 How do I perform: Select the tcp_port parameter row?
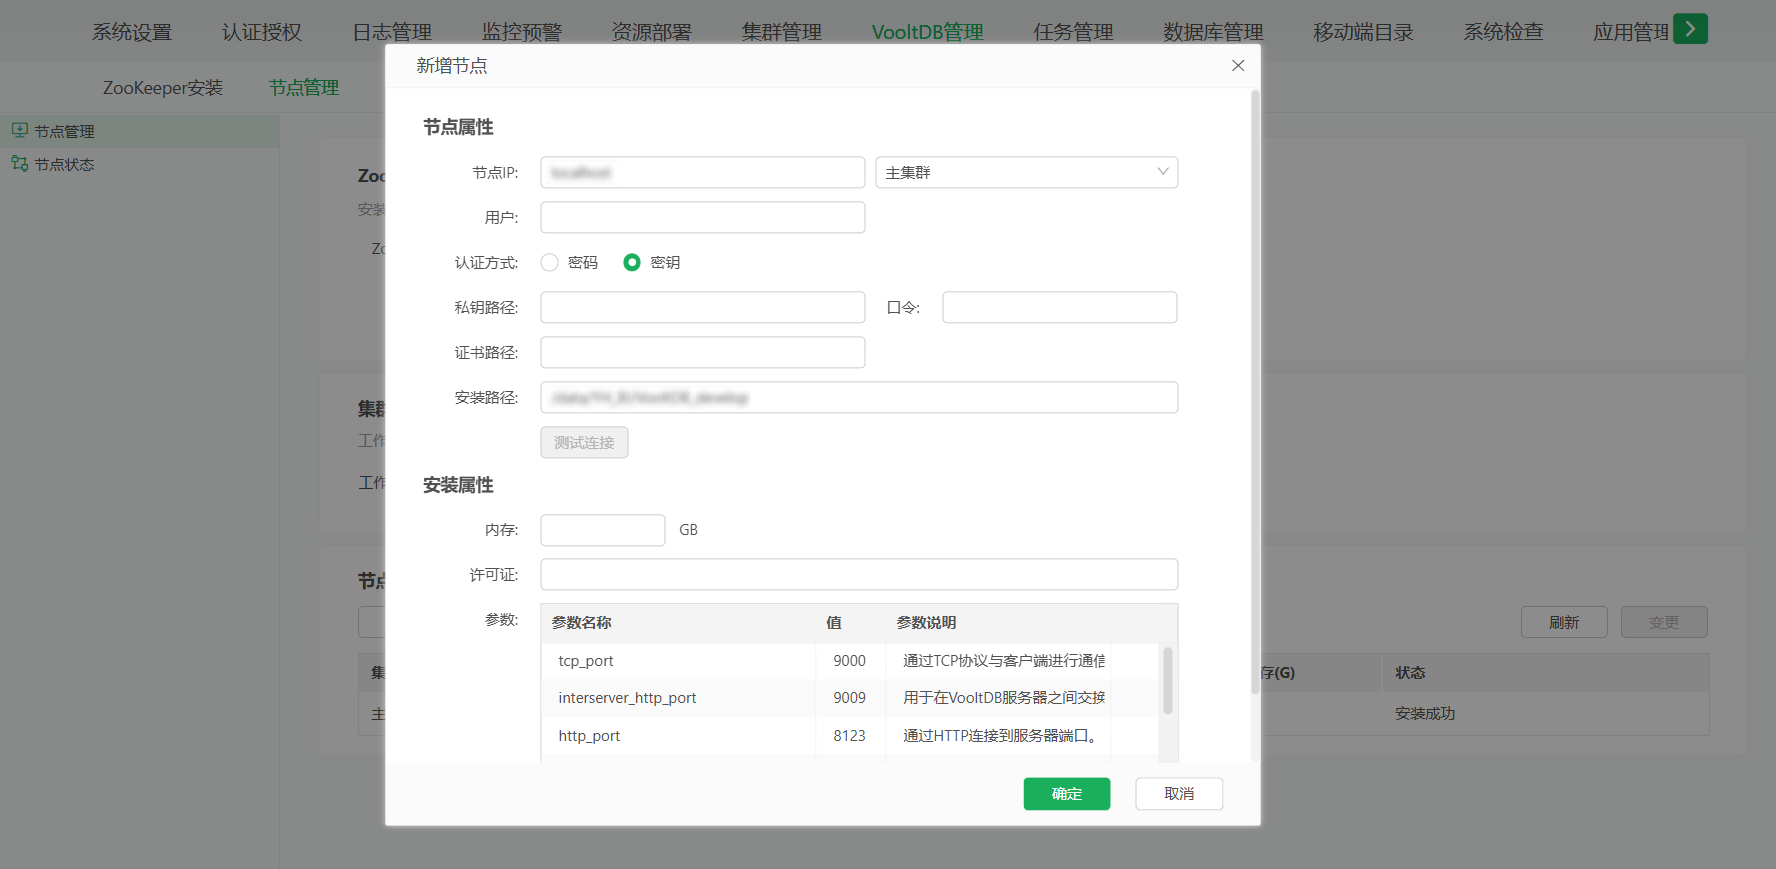tap(849, 661)
